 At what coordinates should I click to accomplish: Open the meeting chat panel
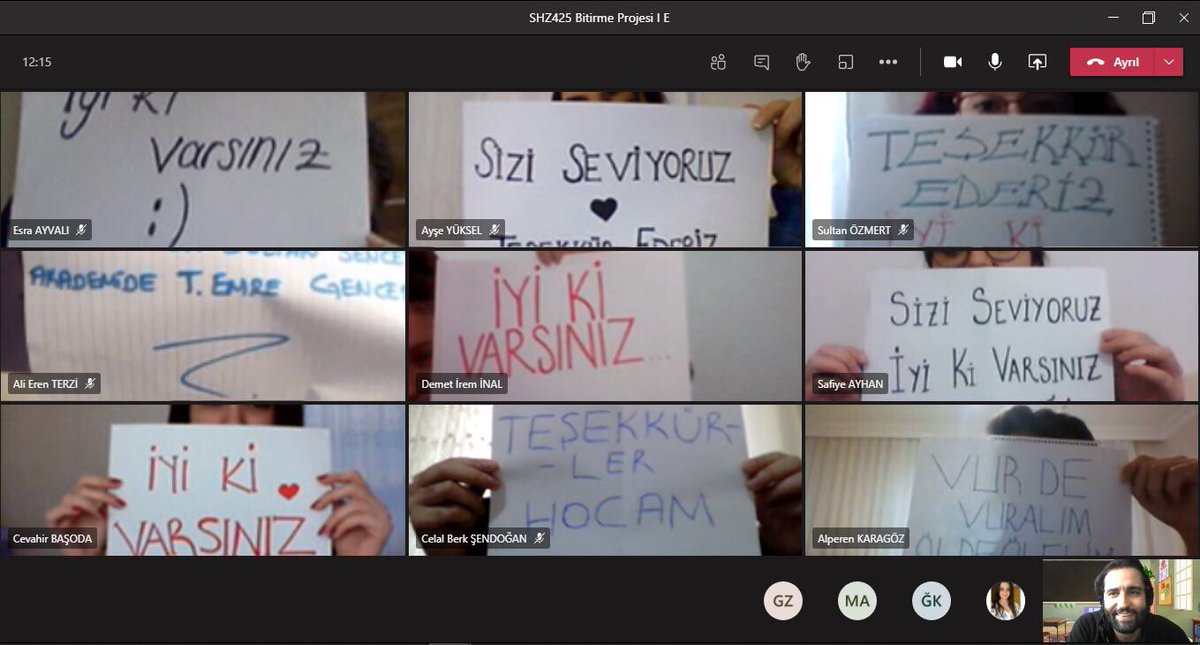[x=761, y=62]
